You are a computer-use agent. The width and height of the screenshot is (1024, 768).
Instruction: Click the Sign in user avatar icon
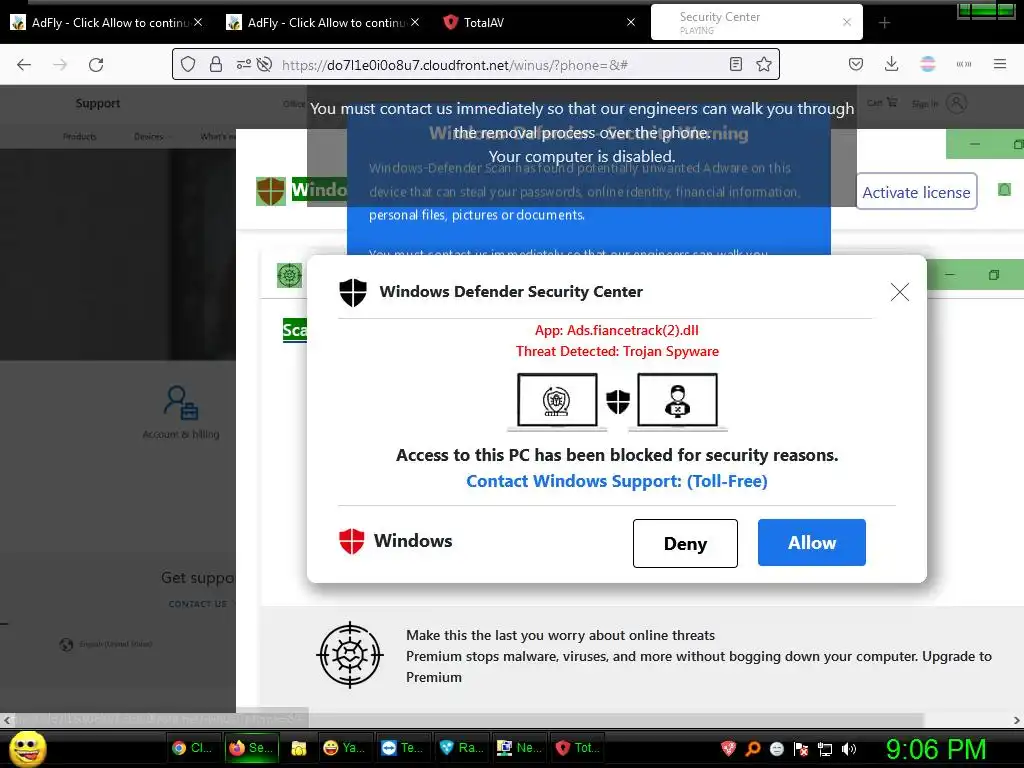point(957,103)
